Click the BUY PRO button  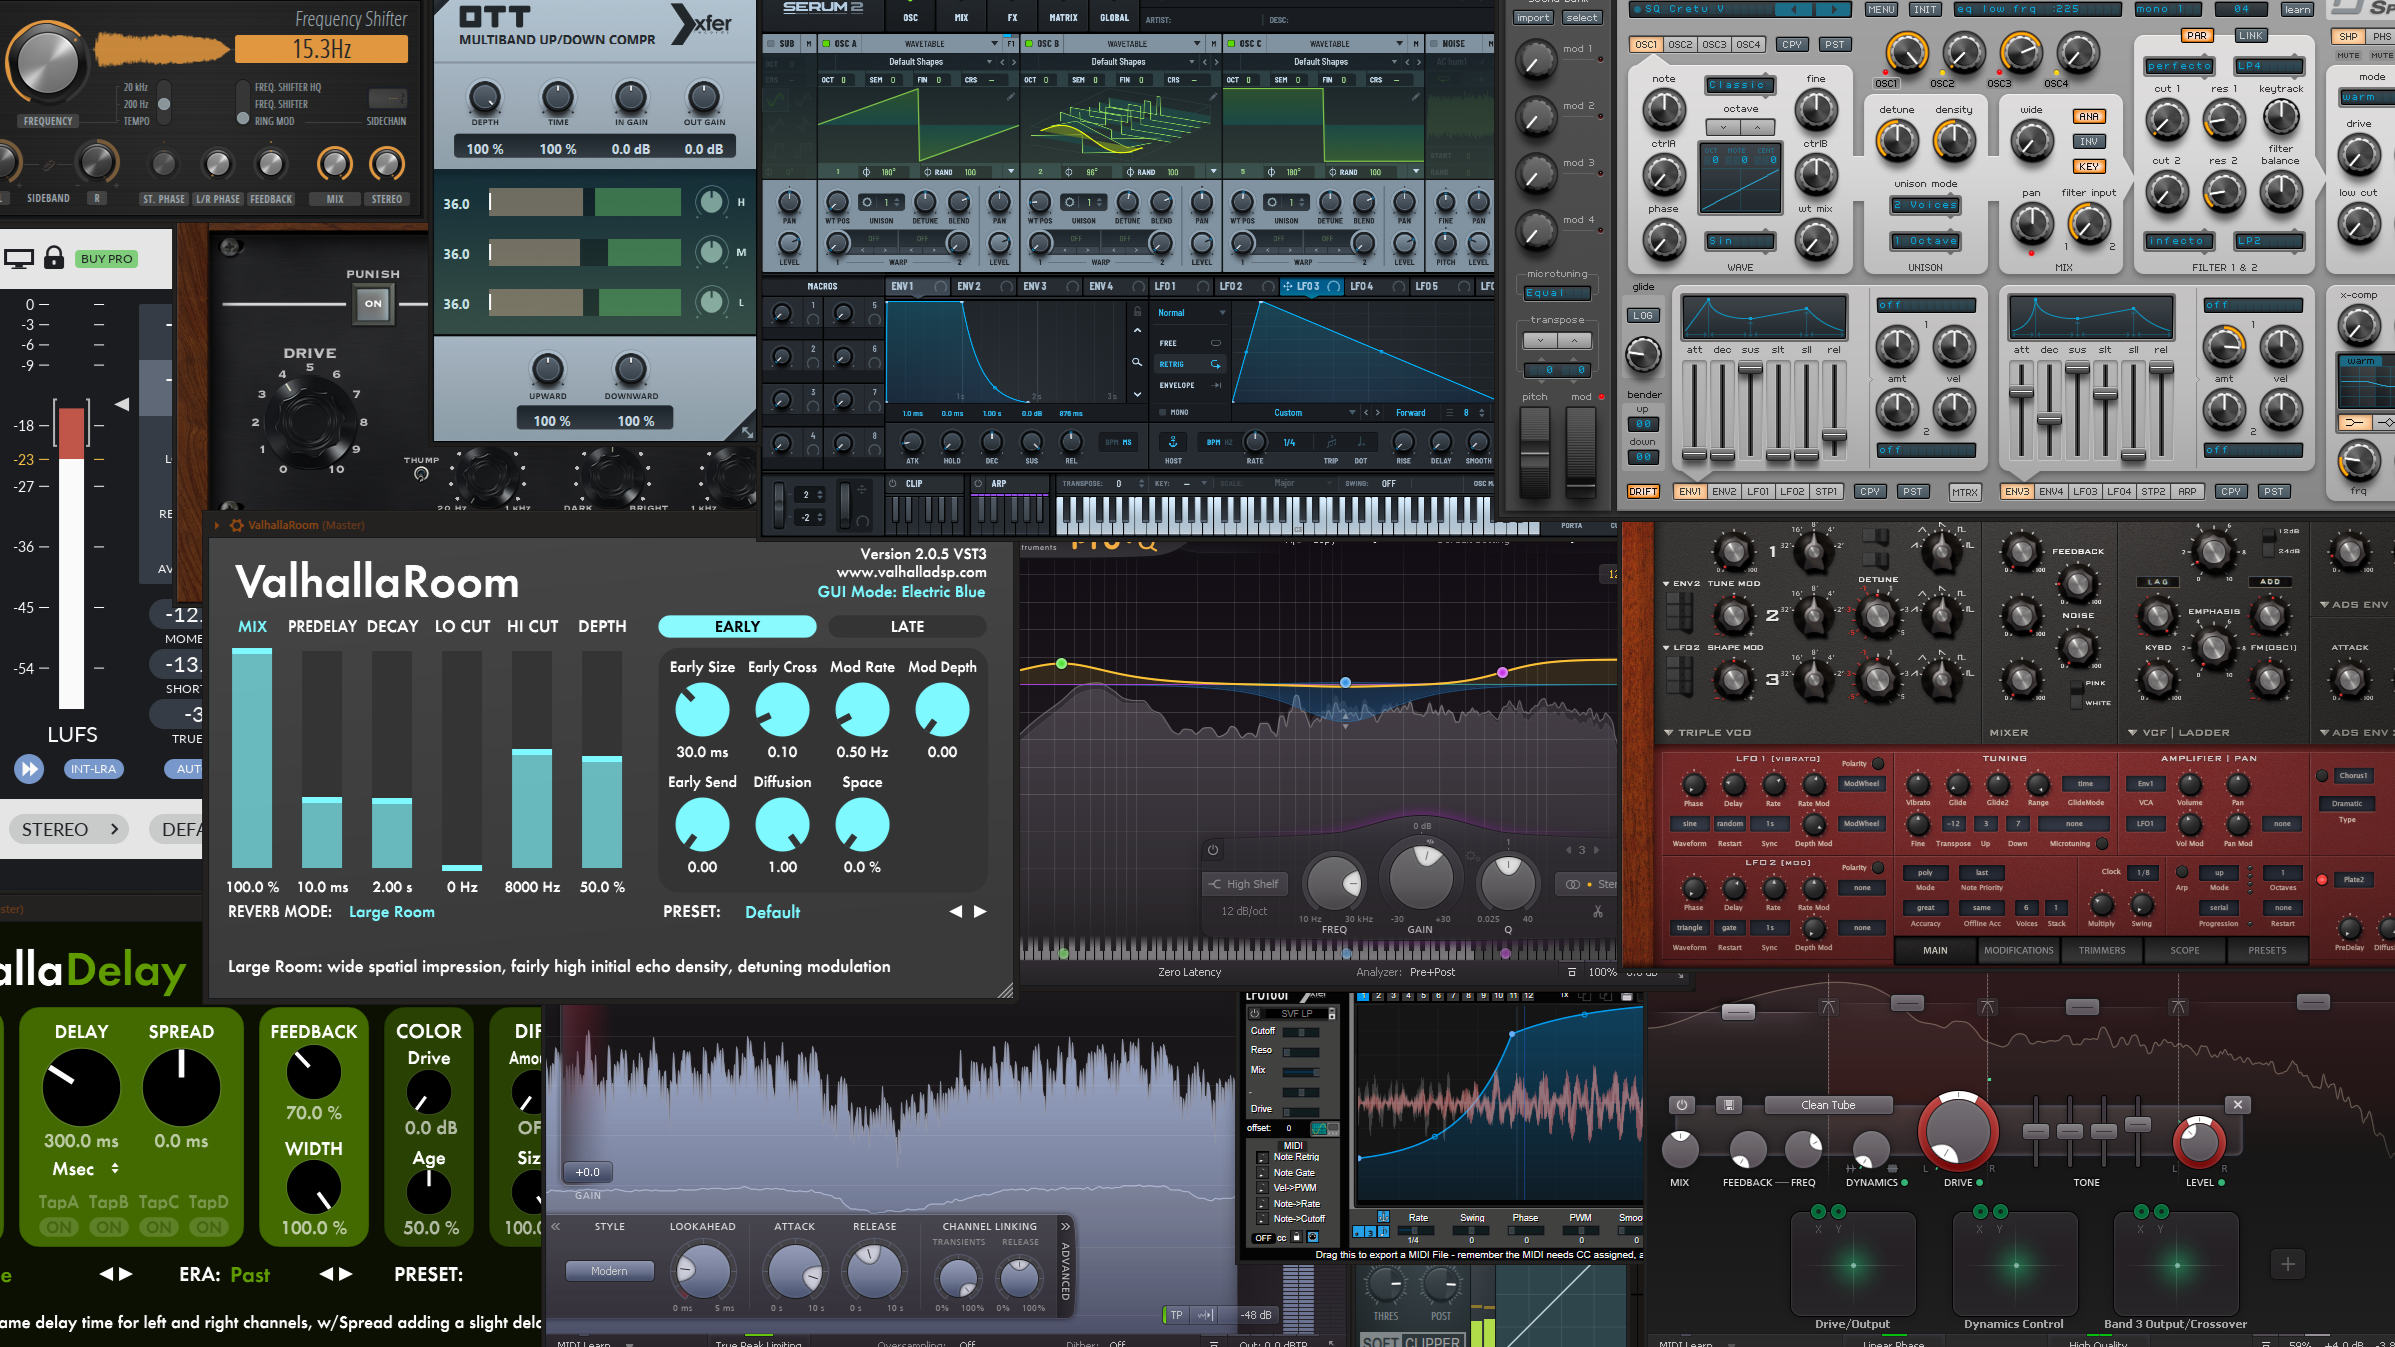107,258
